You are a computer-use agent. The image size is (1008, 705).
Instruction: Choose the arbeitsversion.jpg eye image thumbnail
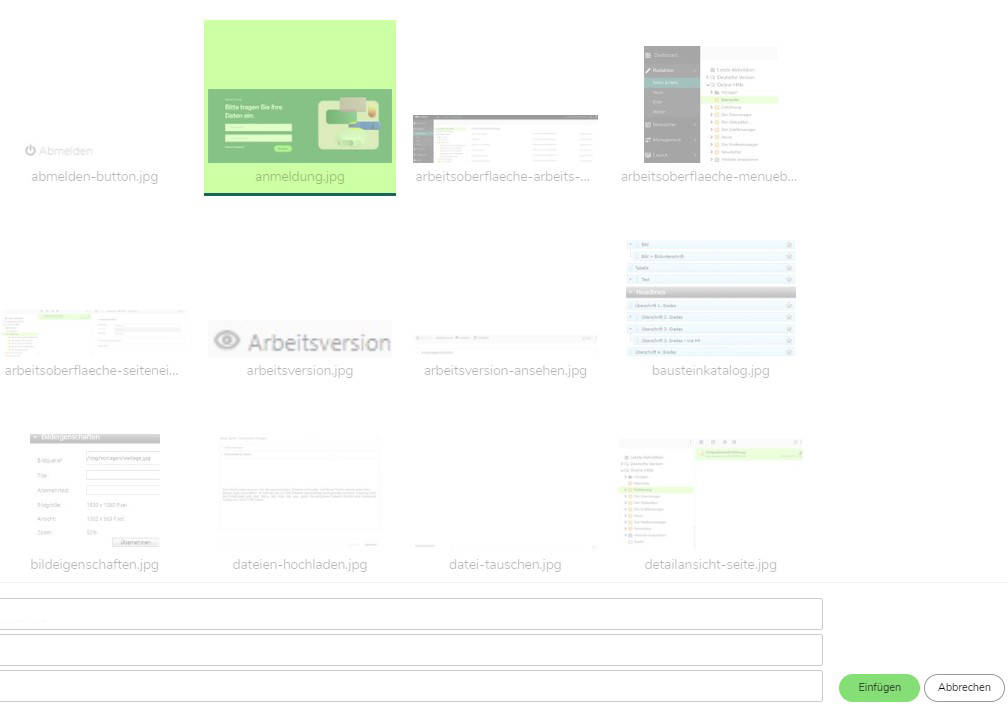click(300, 339)
